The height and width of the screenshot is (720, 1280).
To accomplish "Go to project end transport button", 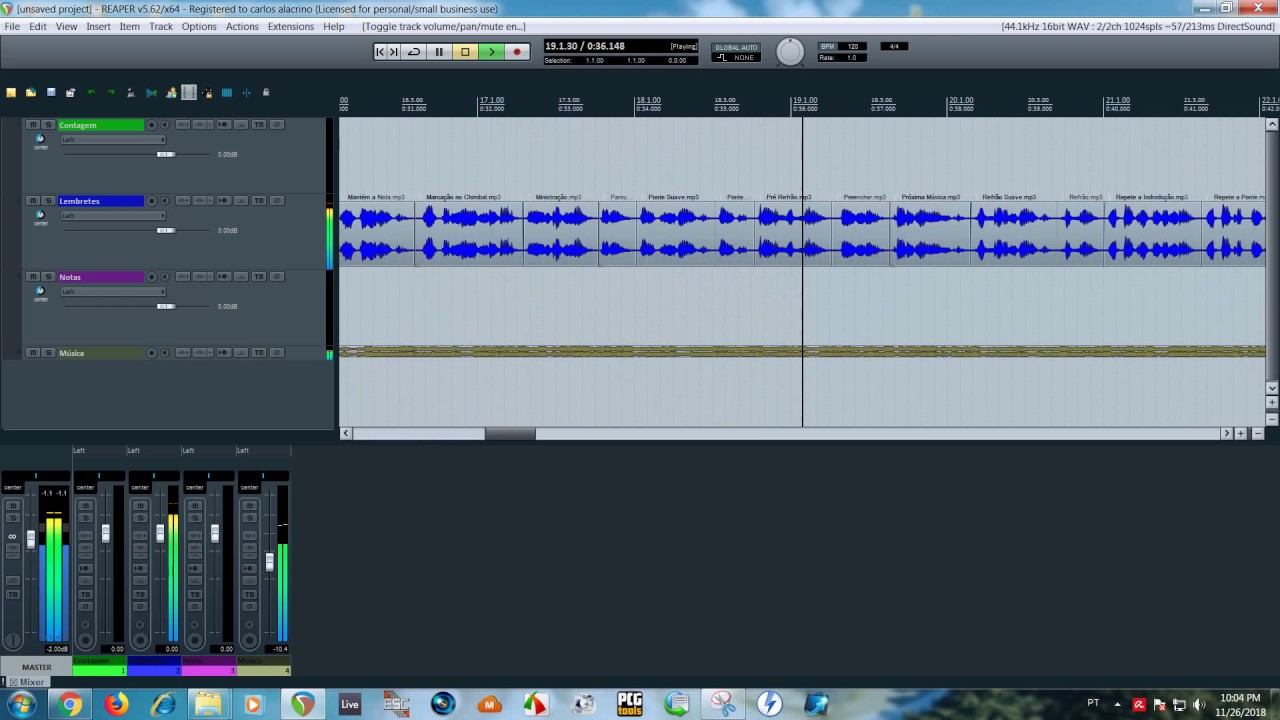I will click(394, 52).
